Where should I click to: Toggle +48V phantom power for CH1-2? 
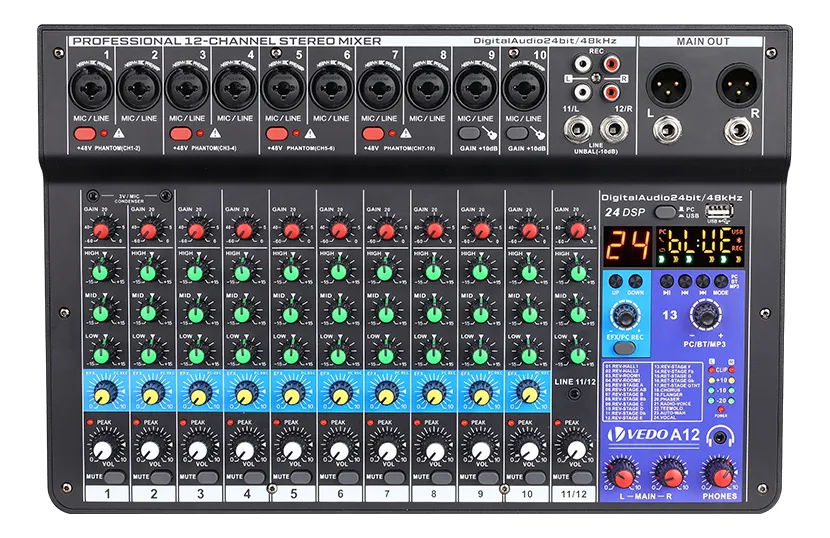point(85,133)
